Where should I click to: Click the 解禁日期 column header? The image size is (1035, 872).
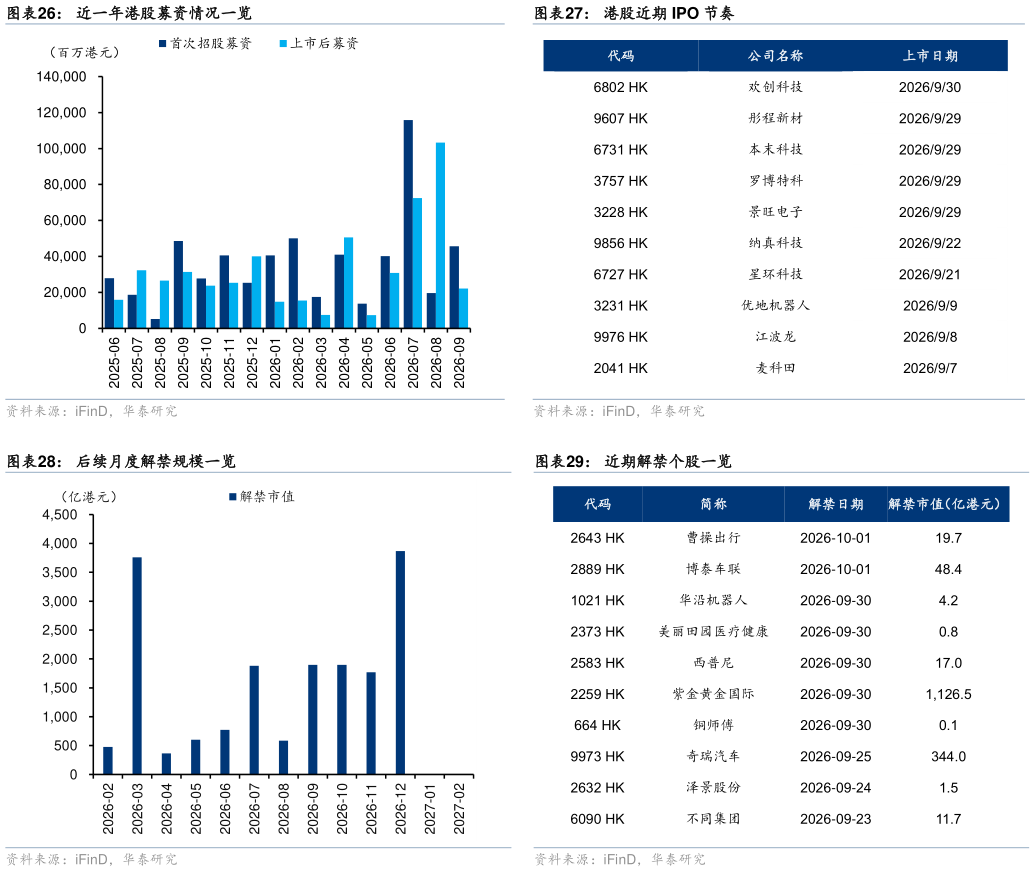click(x=836, y=504)
